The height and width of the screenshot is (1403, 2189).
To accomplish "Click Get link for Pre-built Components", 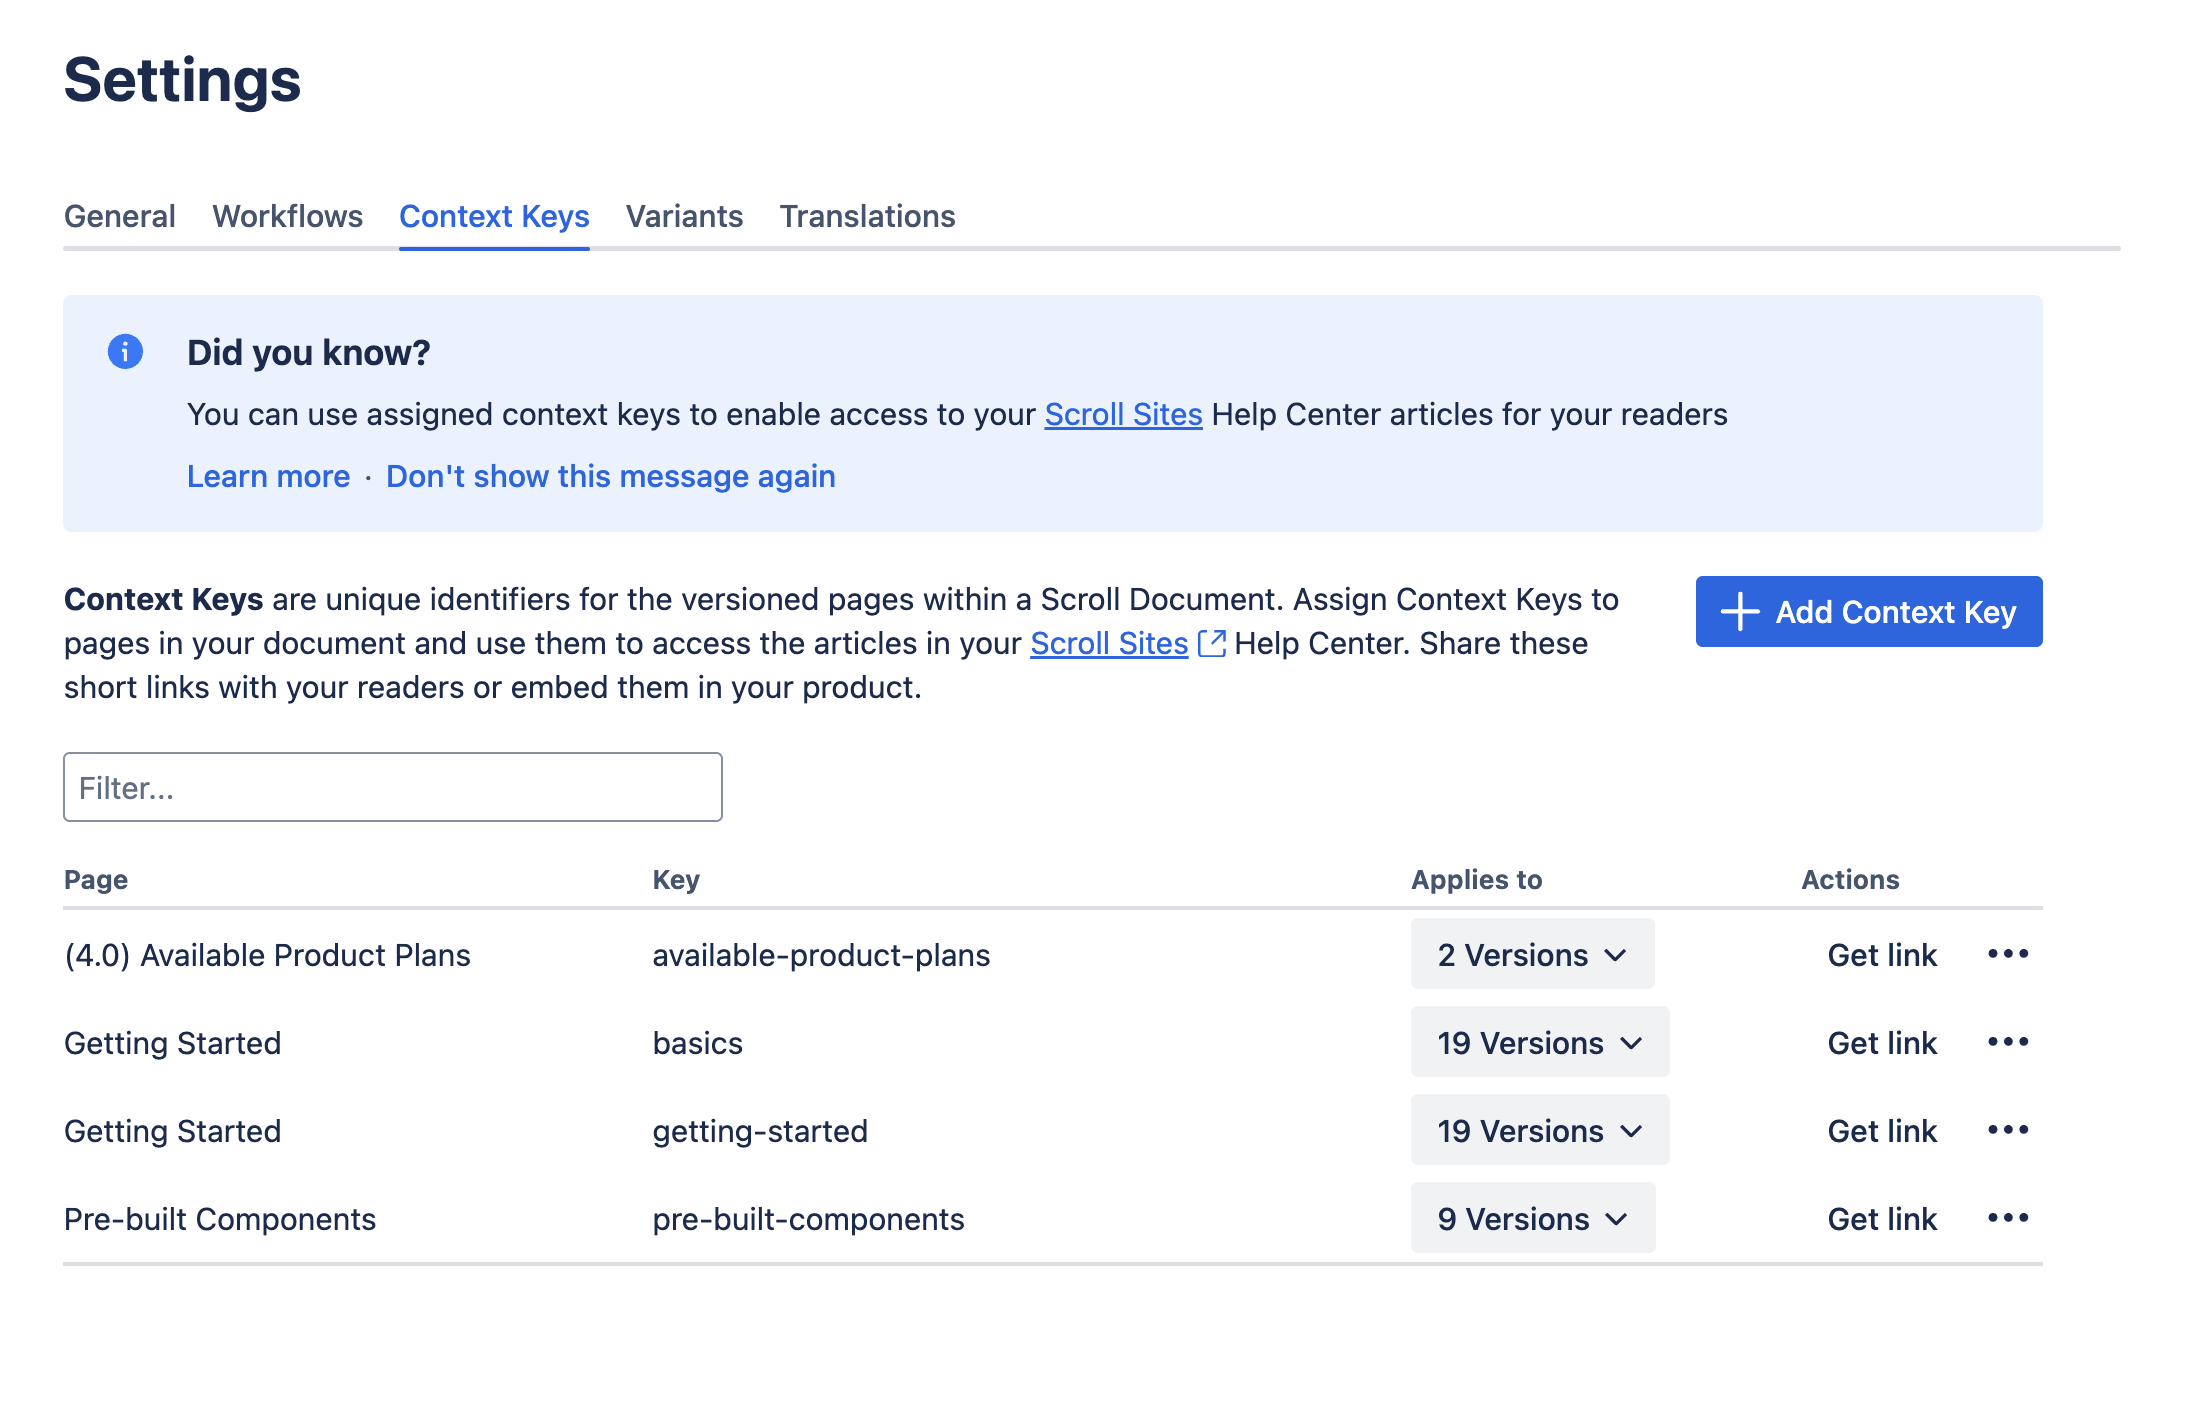I will coord(1881,1218).
